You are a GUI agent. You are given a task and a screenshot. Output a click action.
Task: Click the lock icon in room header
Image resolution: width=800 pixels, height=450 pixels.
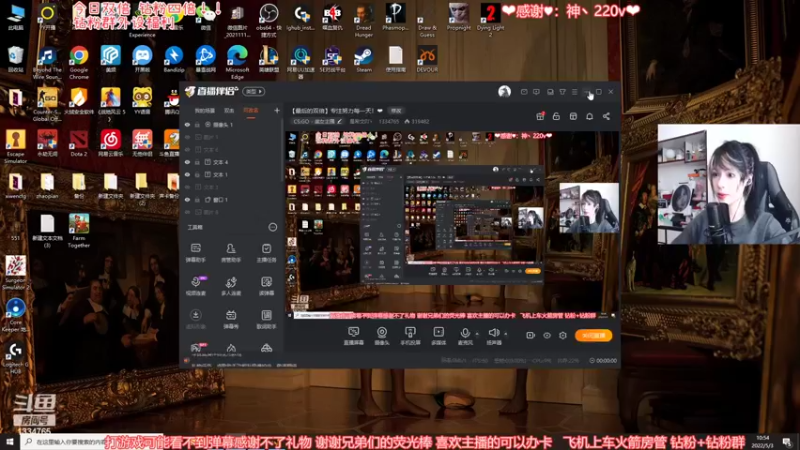coord(556,116)
